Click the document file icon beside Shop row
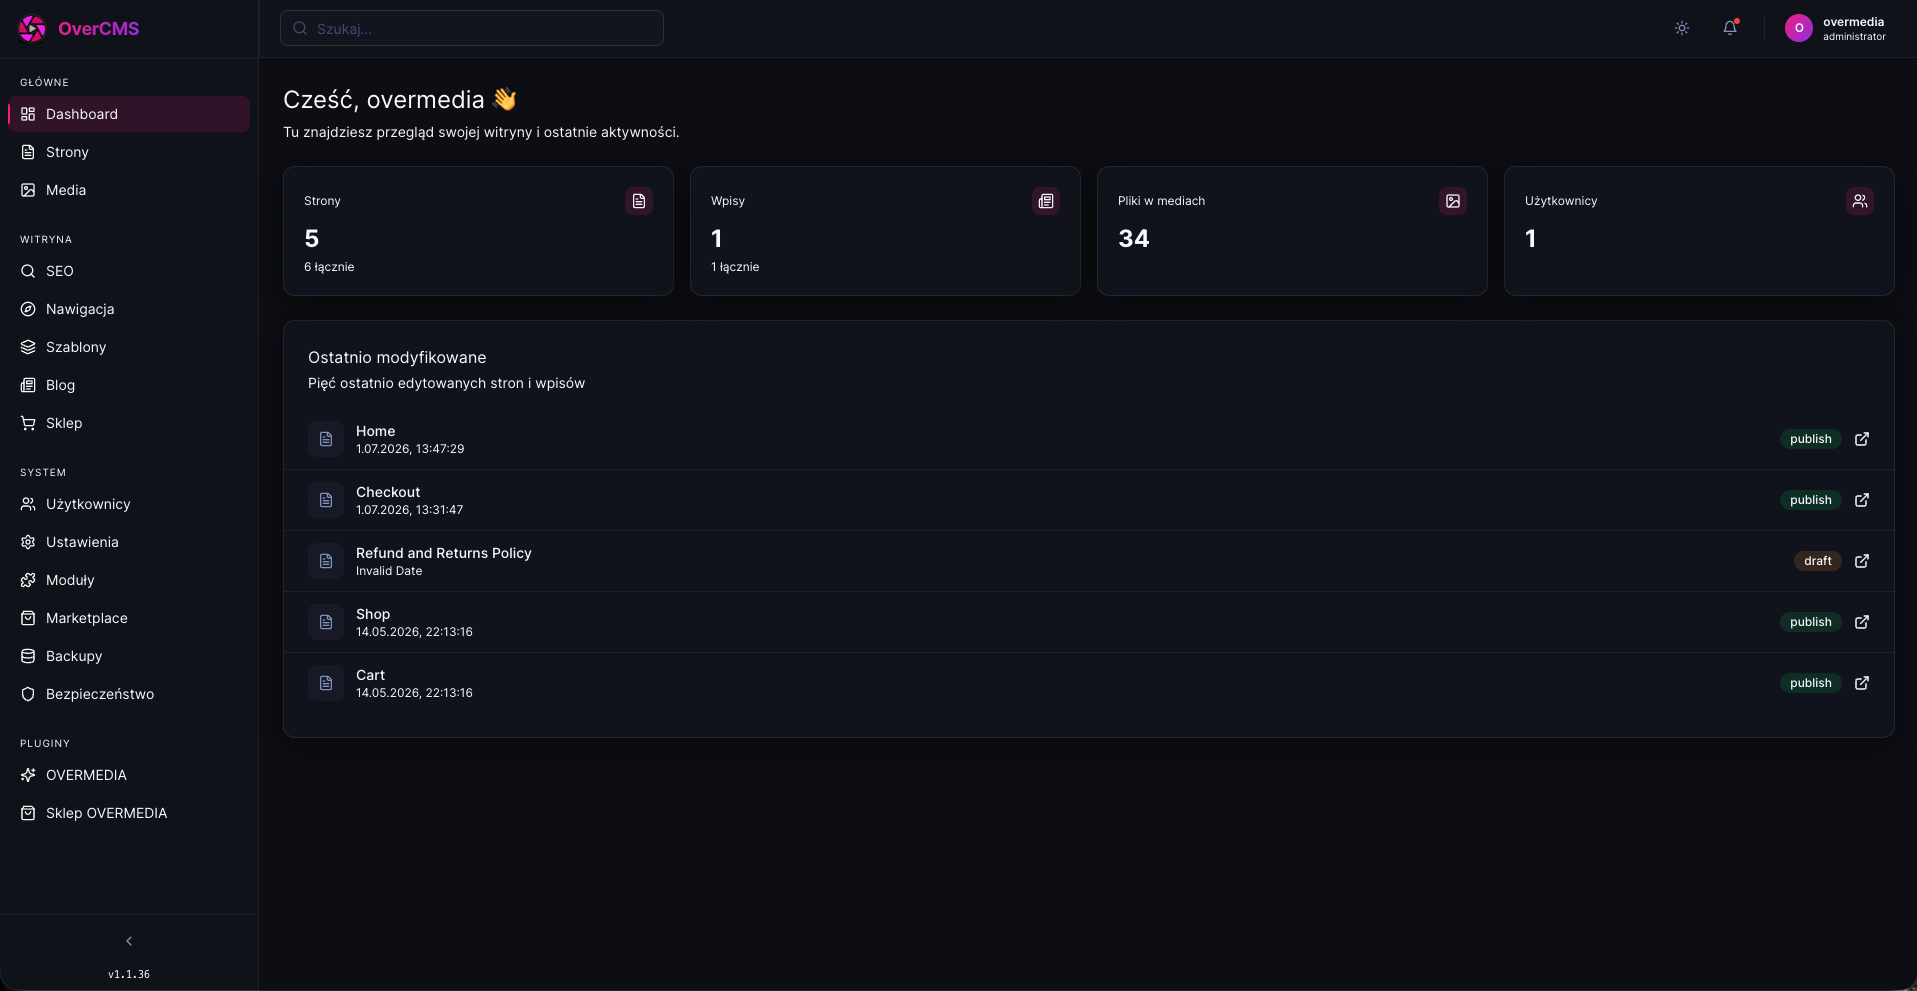This screenshot has width=1917, height=991. point(326,622)
